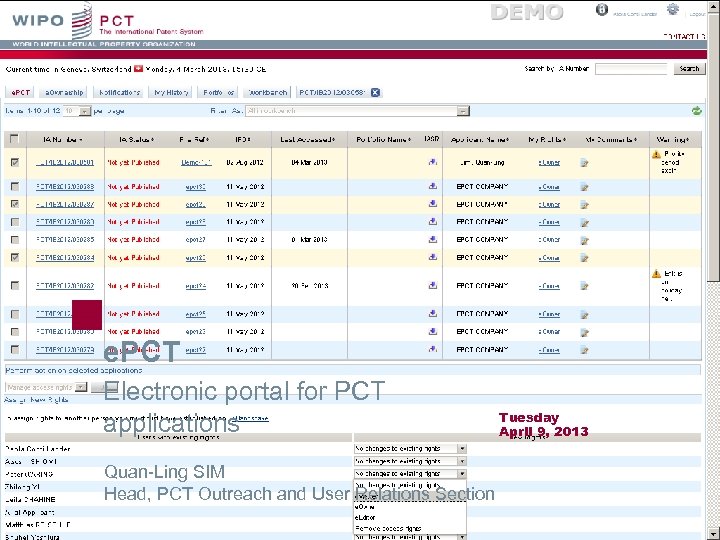The height and width of the screenshot is (540, 720).
Task: Click the green refresh list icon
Action: tap(697, 111)
